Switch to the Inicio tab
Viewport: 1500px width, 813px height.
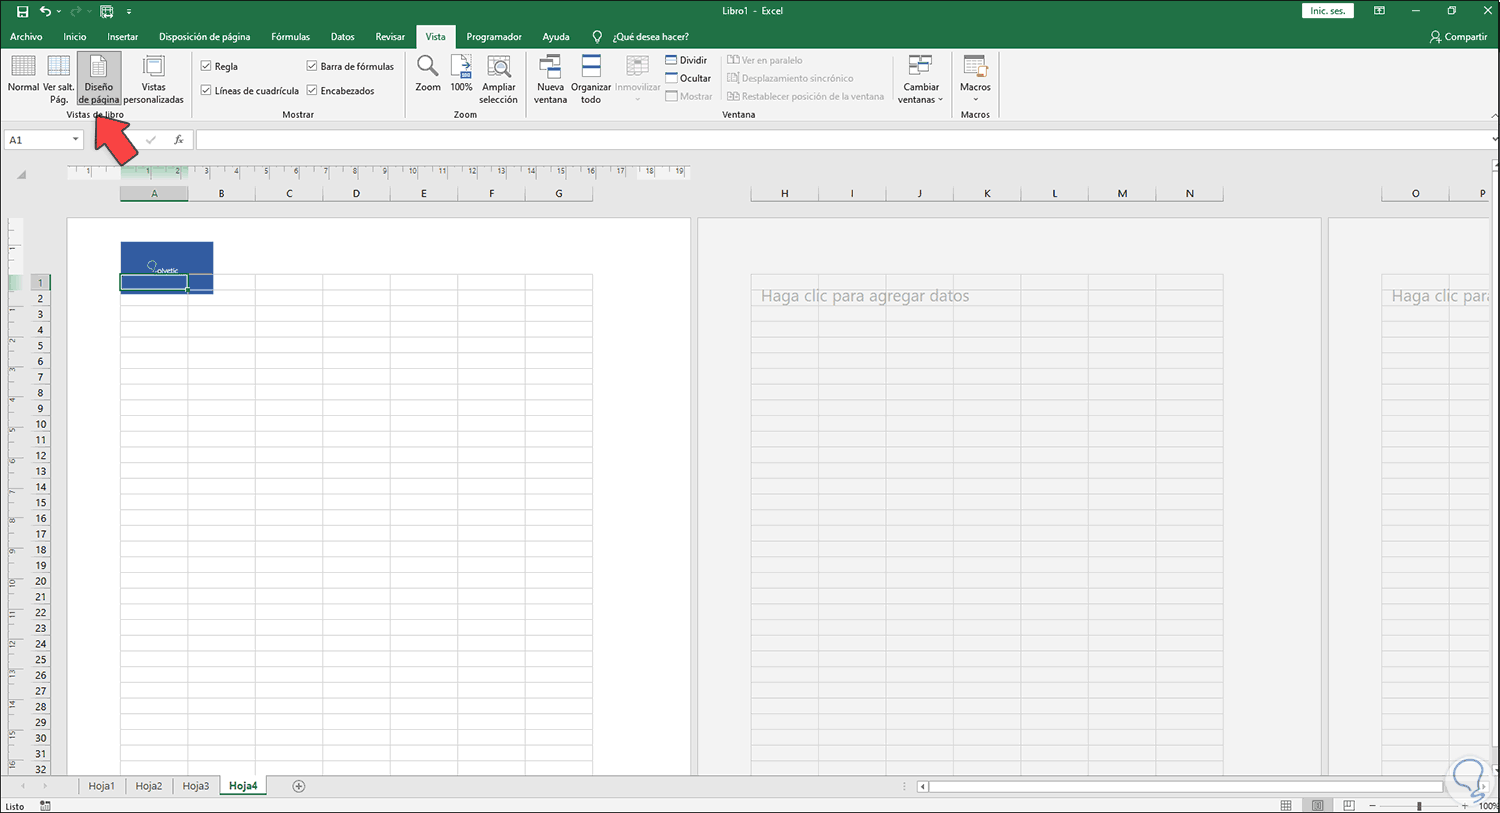click(75, 37)
